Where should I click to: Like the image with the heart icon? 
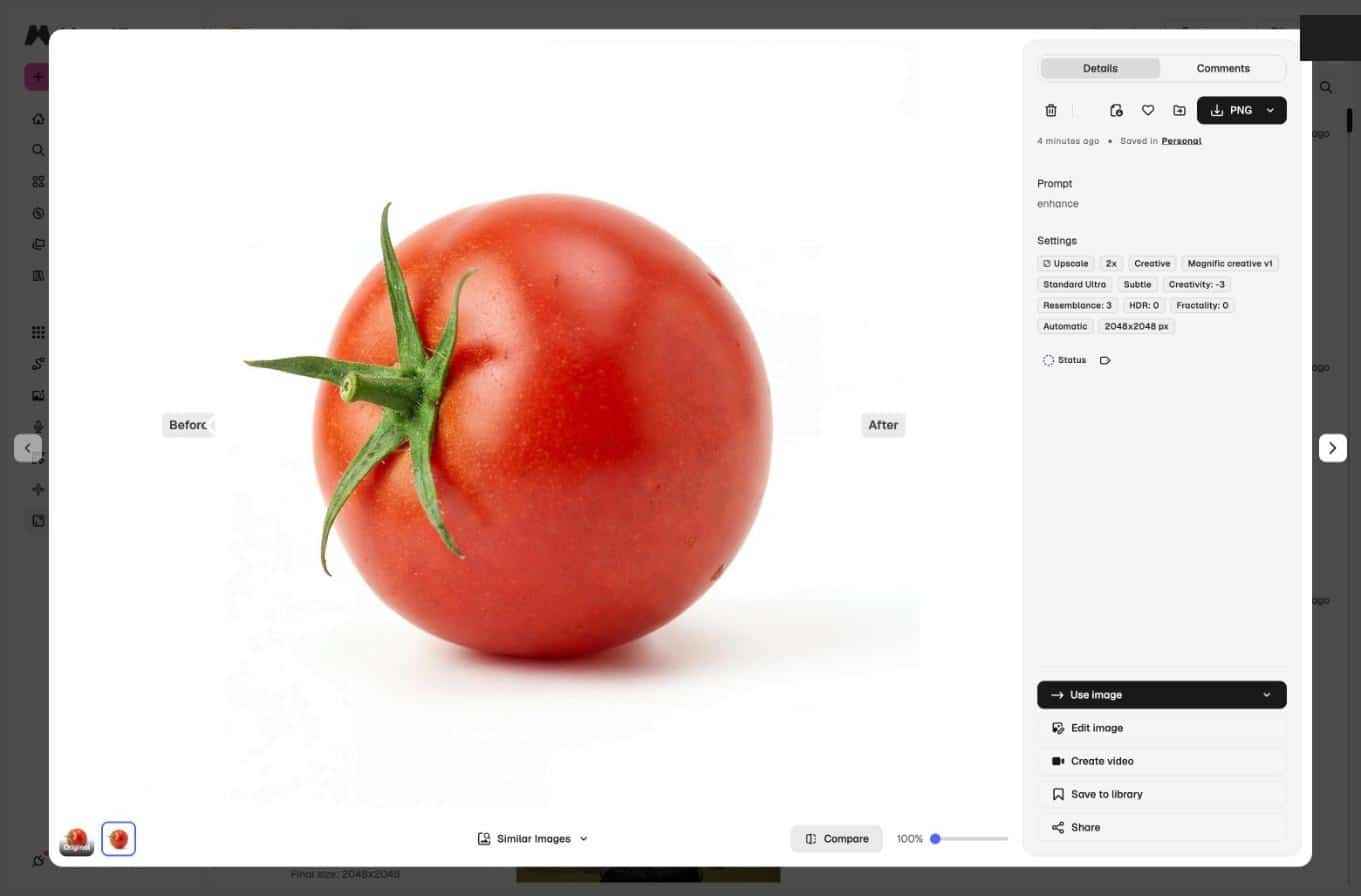(x=1148, y=110)
